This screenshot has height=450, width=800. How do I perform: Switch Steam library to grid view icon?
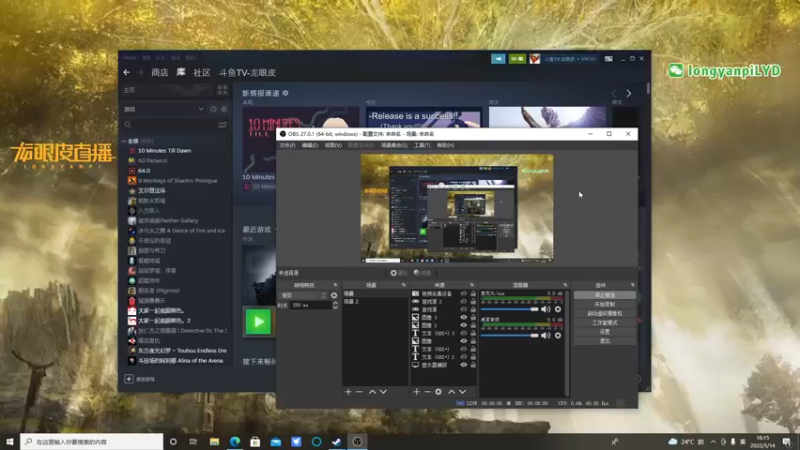pyautogui.click(x=222, y=90)
